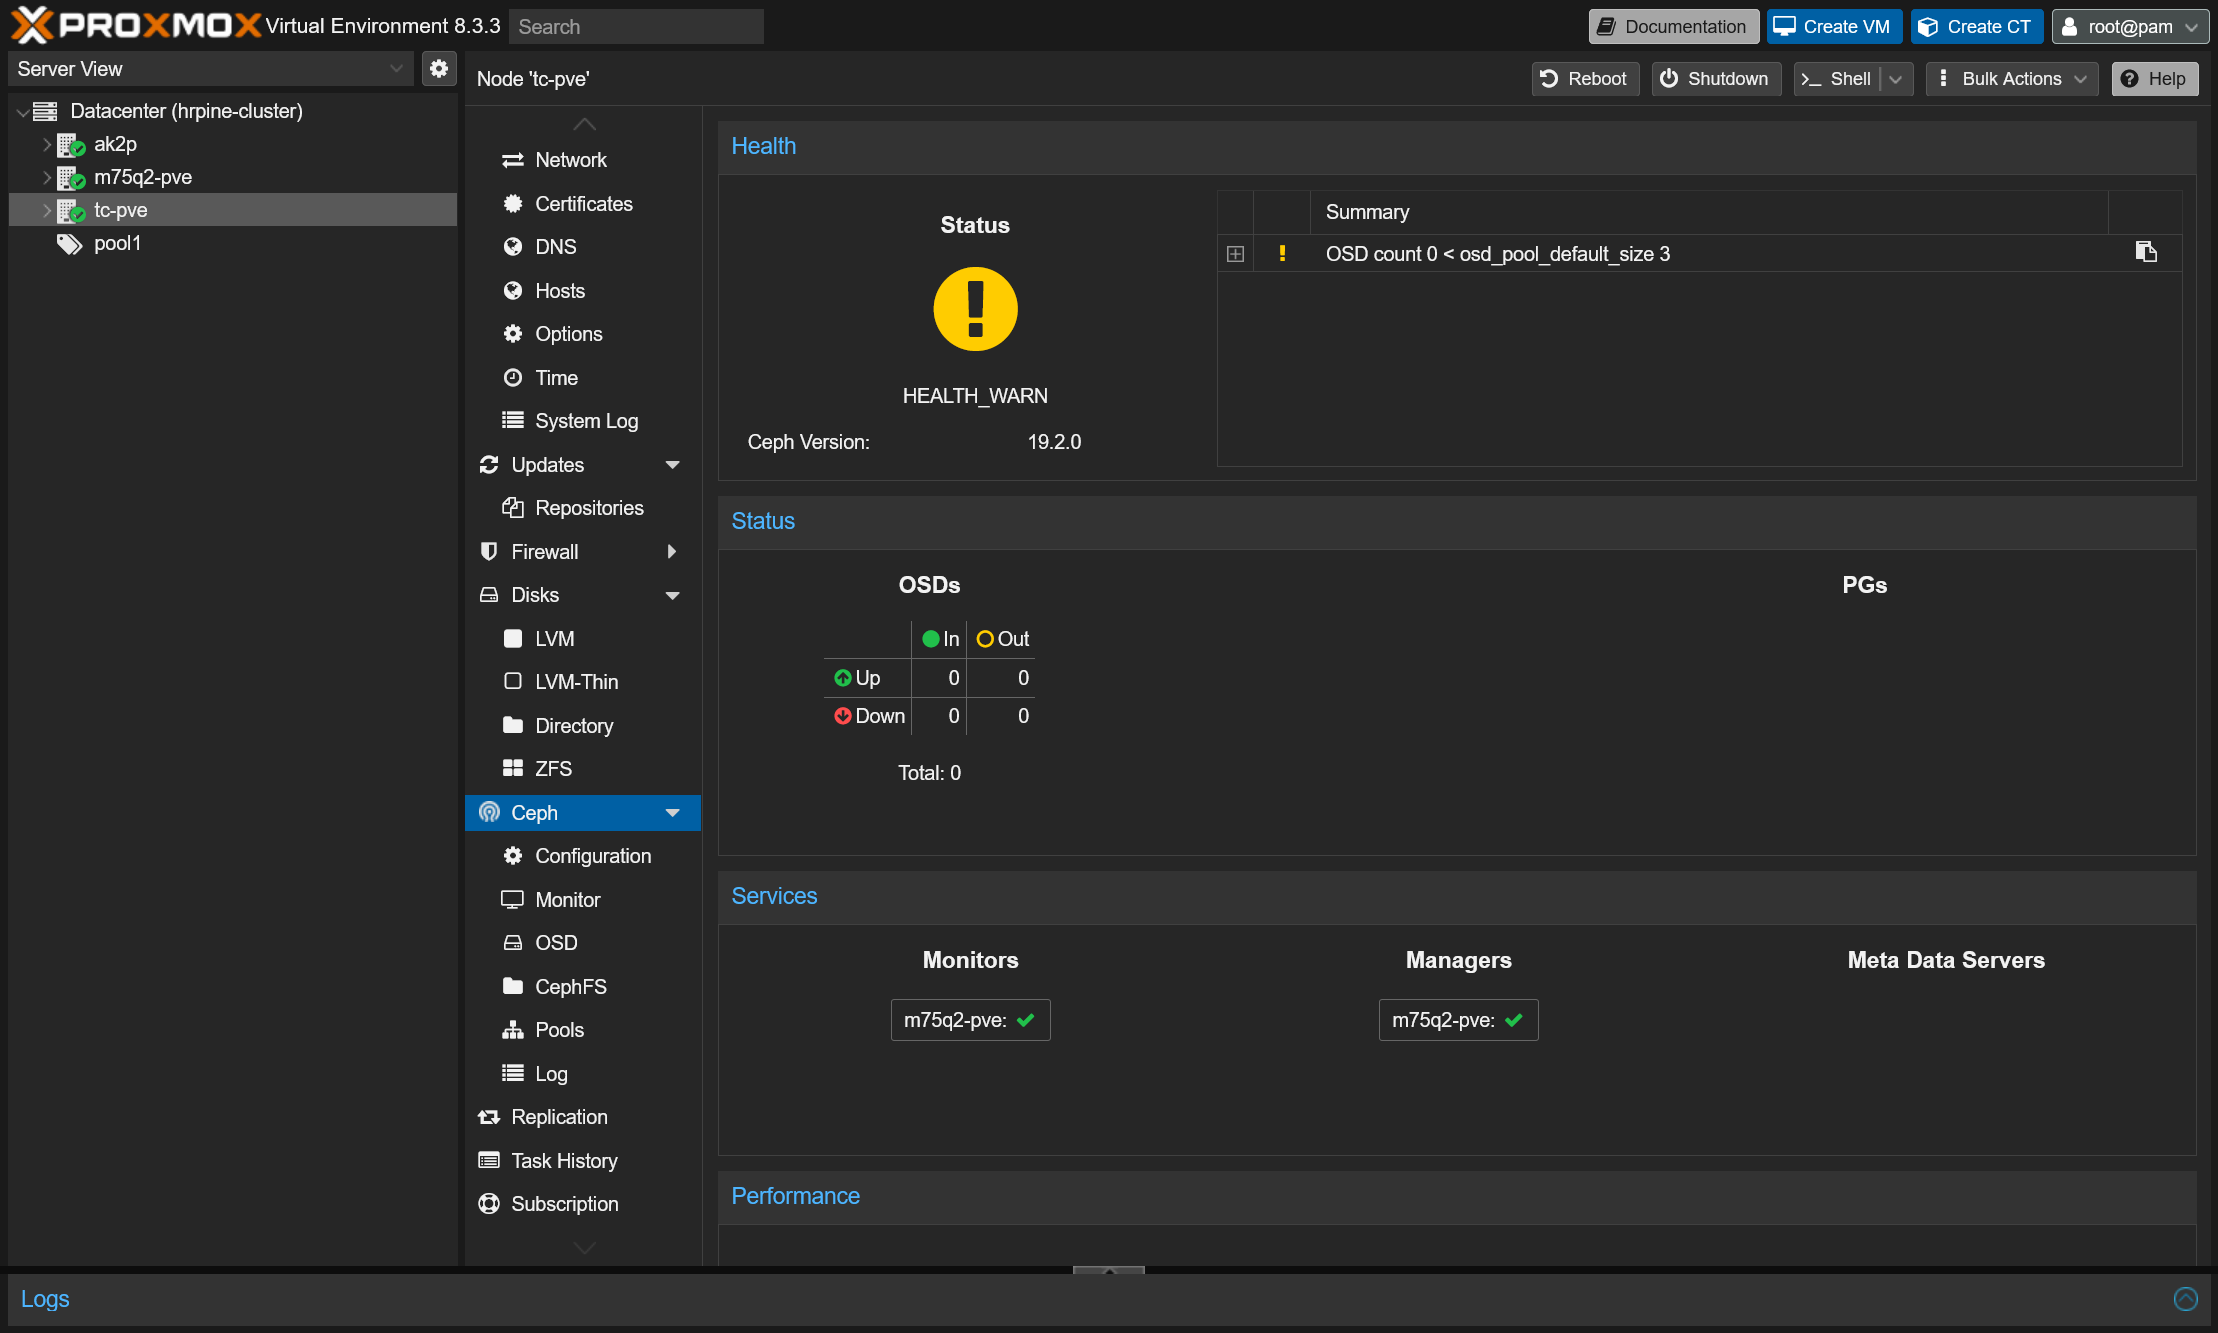Click the Network arrows icon
This screenshot has height=1333, width=2218.
click(x=513, y=160)
